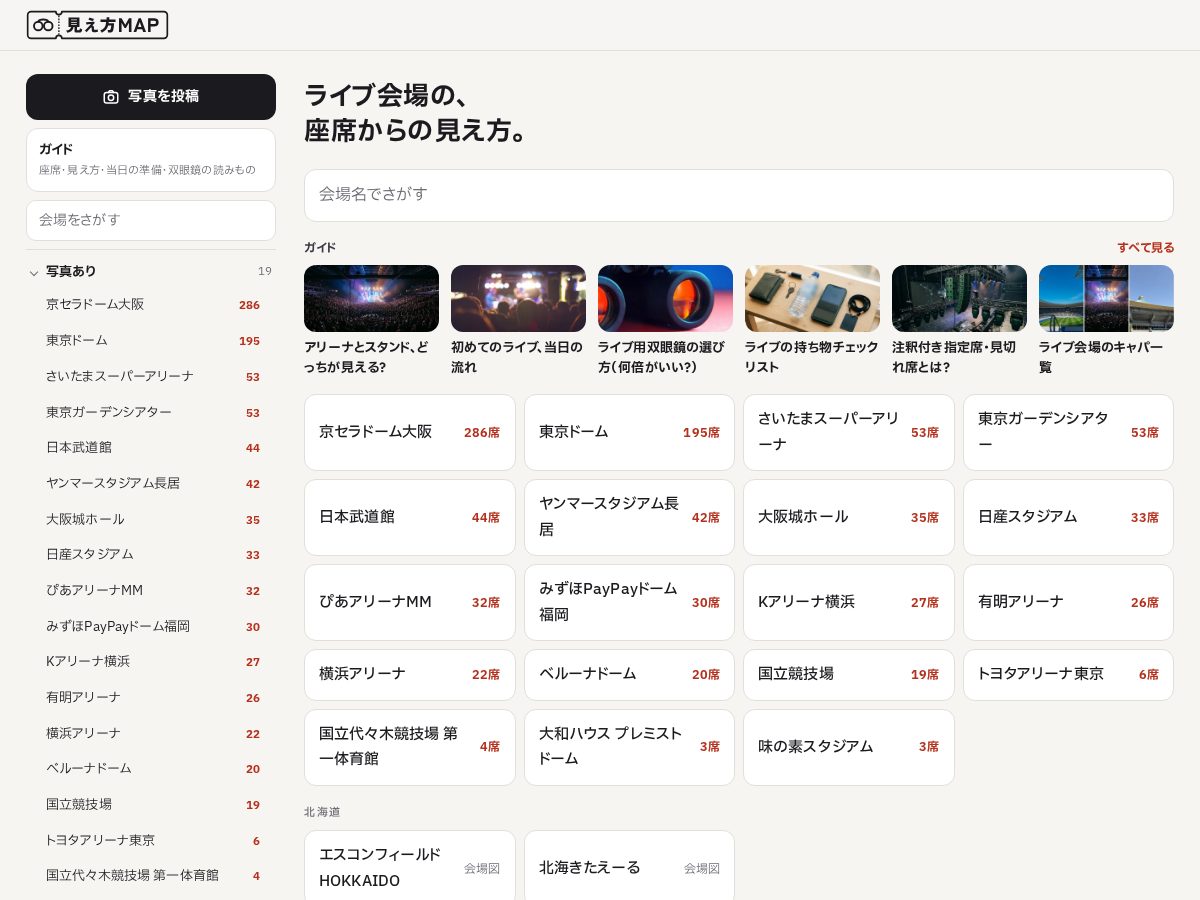Focus the 会場名でさがす search box

click(739, 195)
